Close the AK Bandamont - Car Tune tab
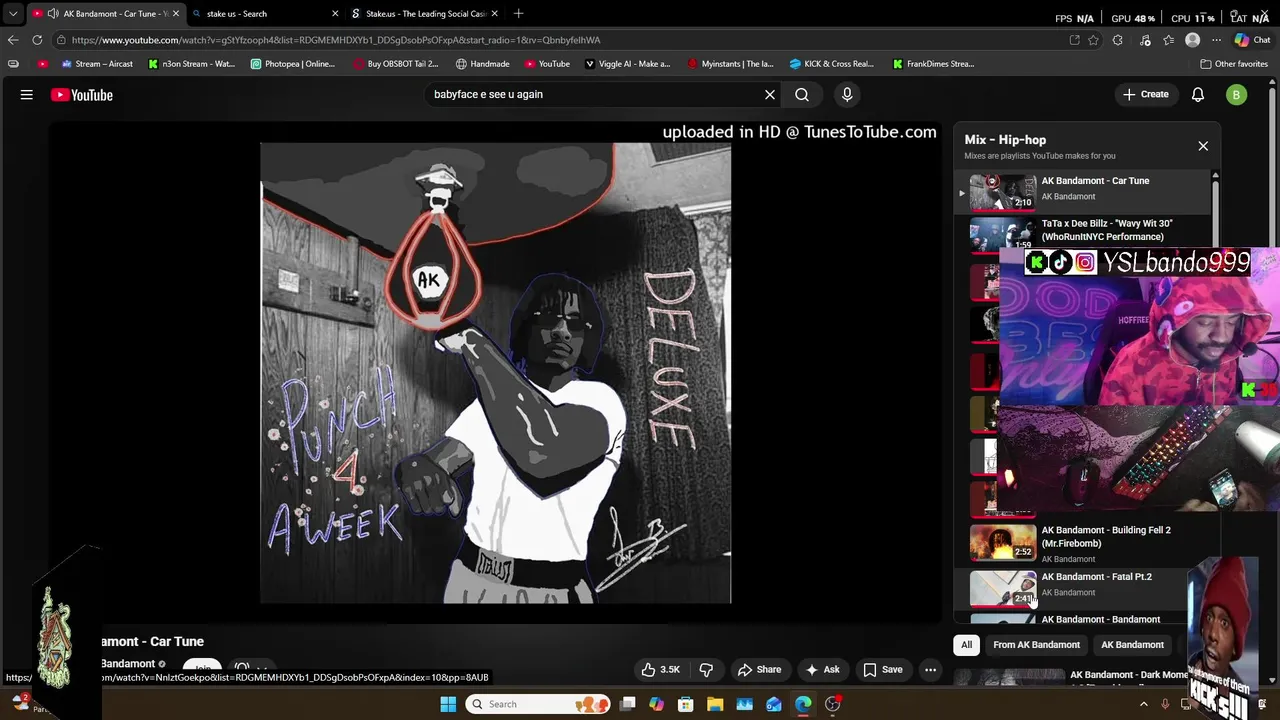Image resolution: width=1280 pixels, height=720 pixels. [x=175, y=14]
